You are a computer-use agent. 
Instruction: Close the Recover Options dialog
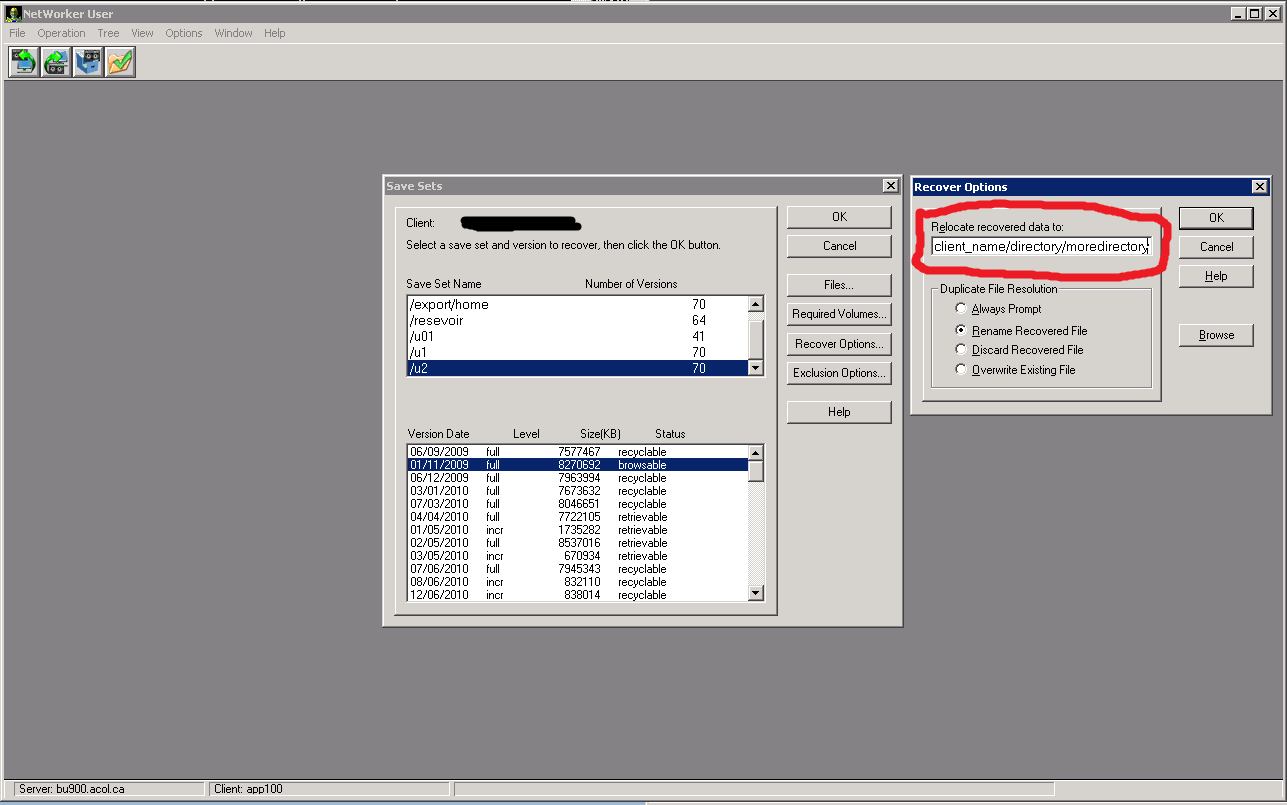(x=1259, y=187)
